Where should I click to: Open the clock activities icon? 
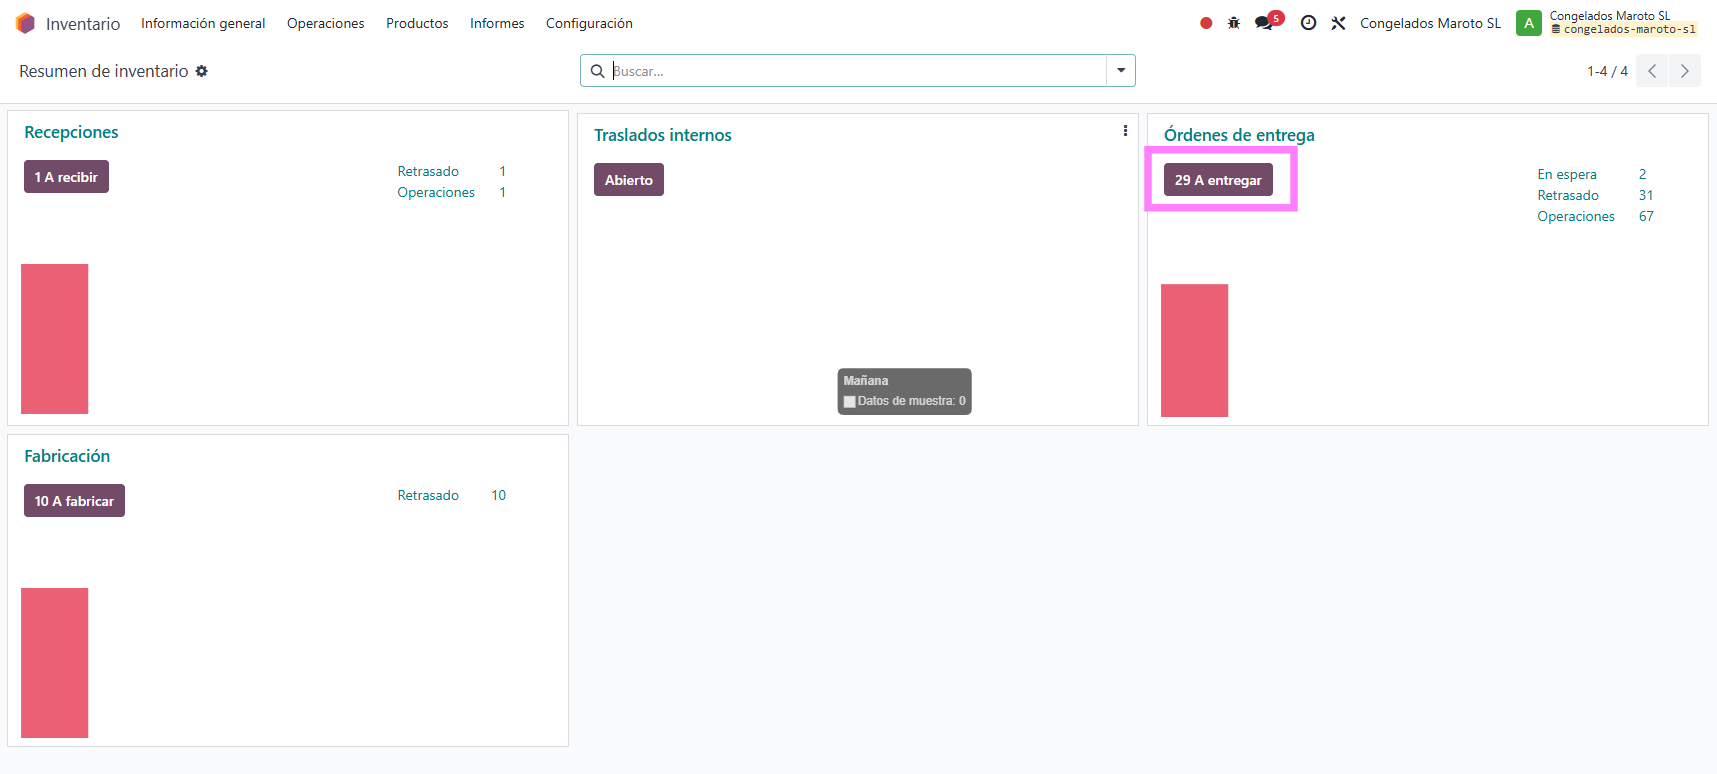click(1308, 23)
